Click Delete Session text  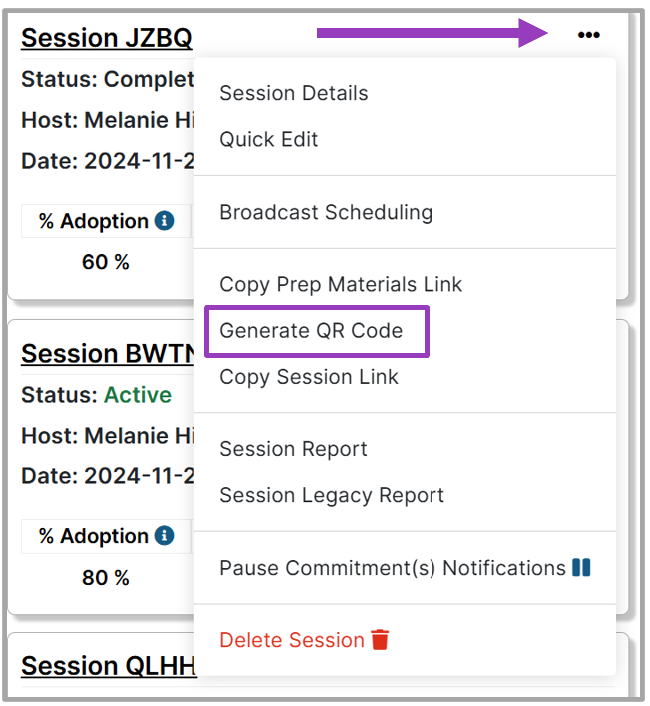point(292,640)
